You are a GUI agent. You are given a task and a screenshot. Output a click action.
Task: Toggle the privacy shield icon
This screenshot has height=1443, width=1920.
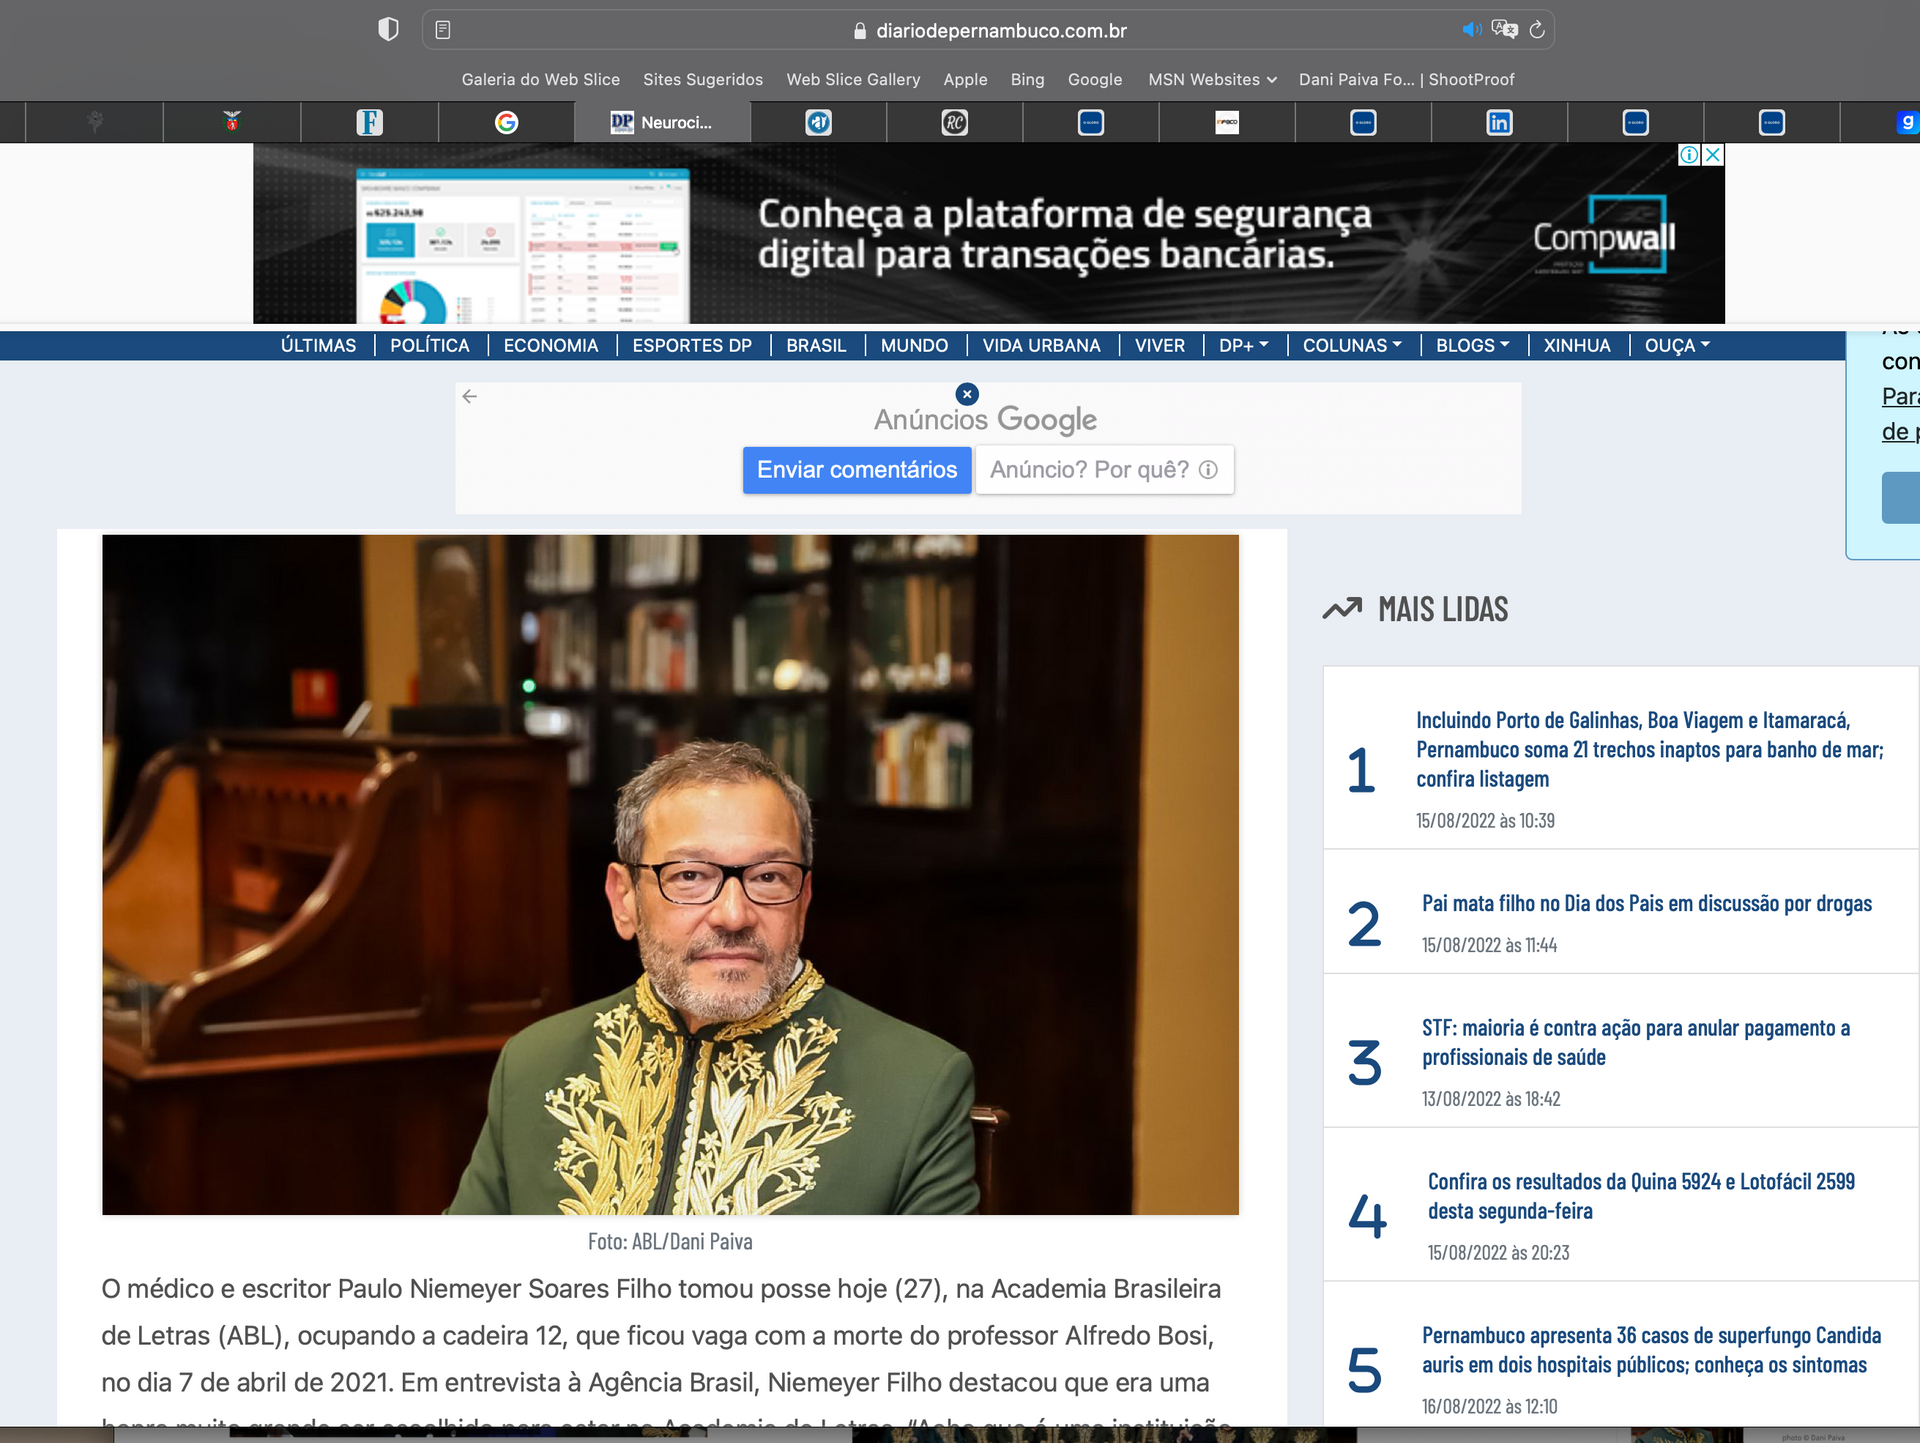coord(388,29)
